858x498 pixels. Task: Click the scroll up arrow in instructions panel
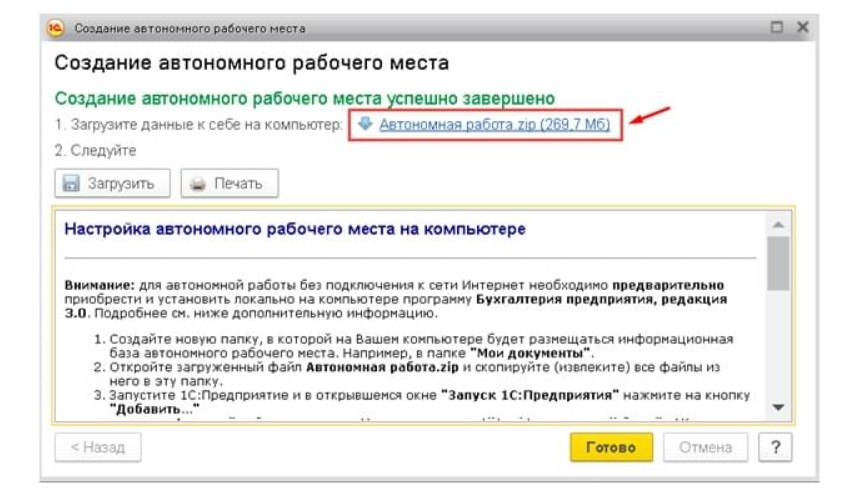coord(778,224)
